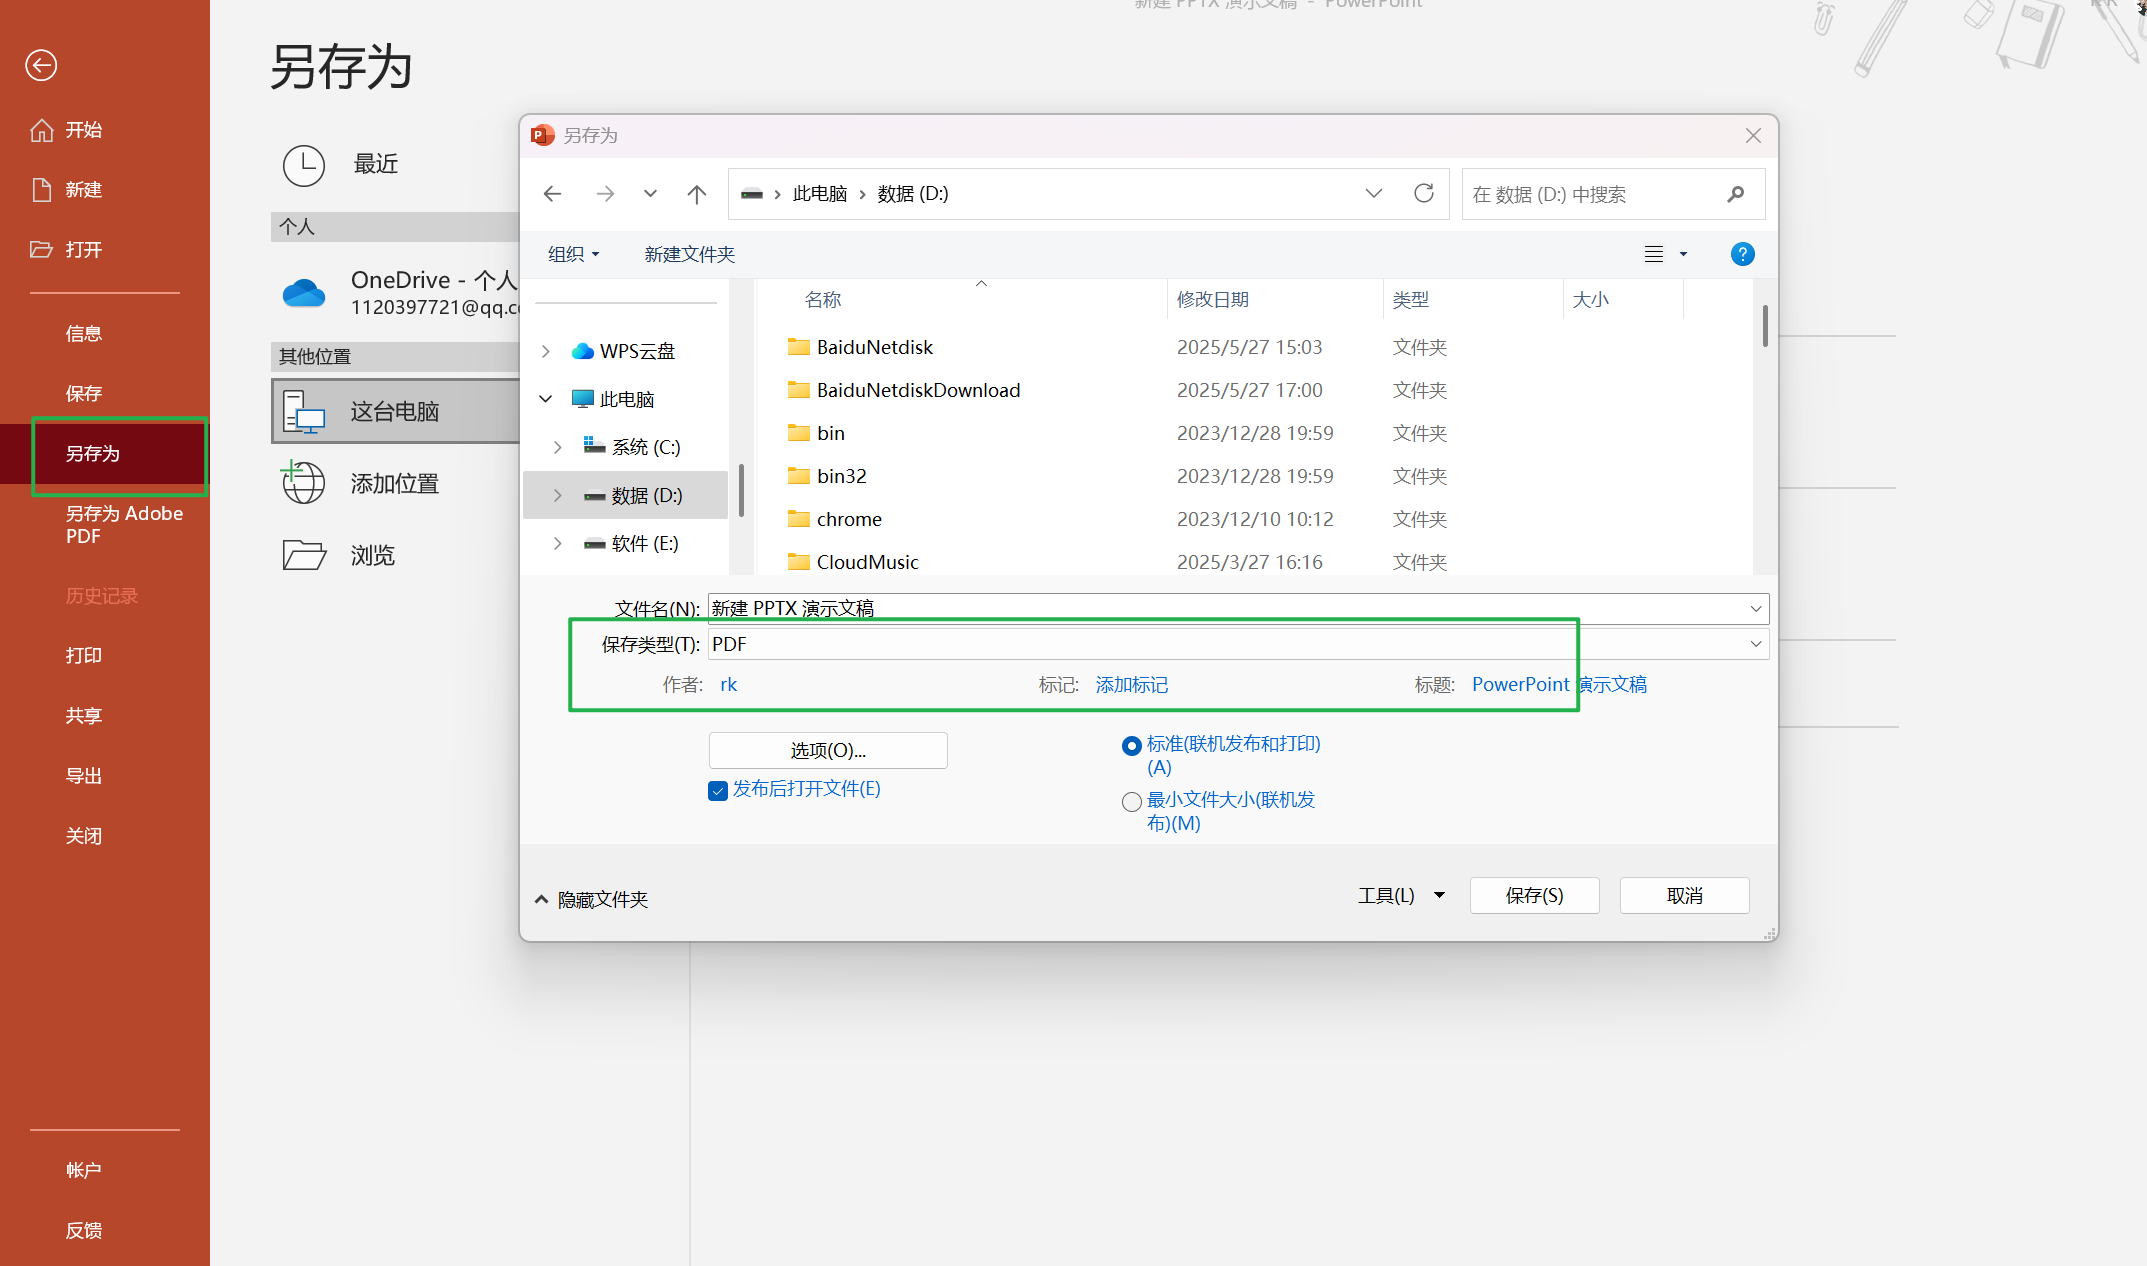Select Print in the left sidebar
2147x1266 pixels.
[x=84, y=655]
